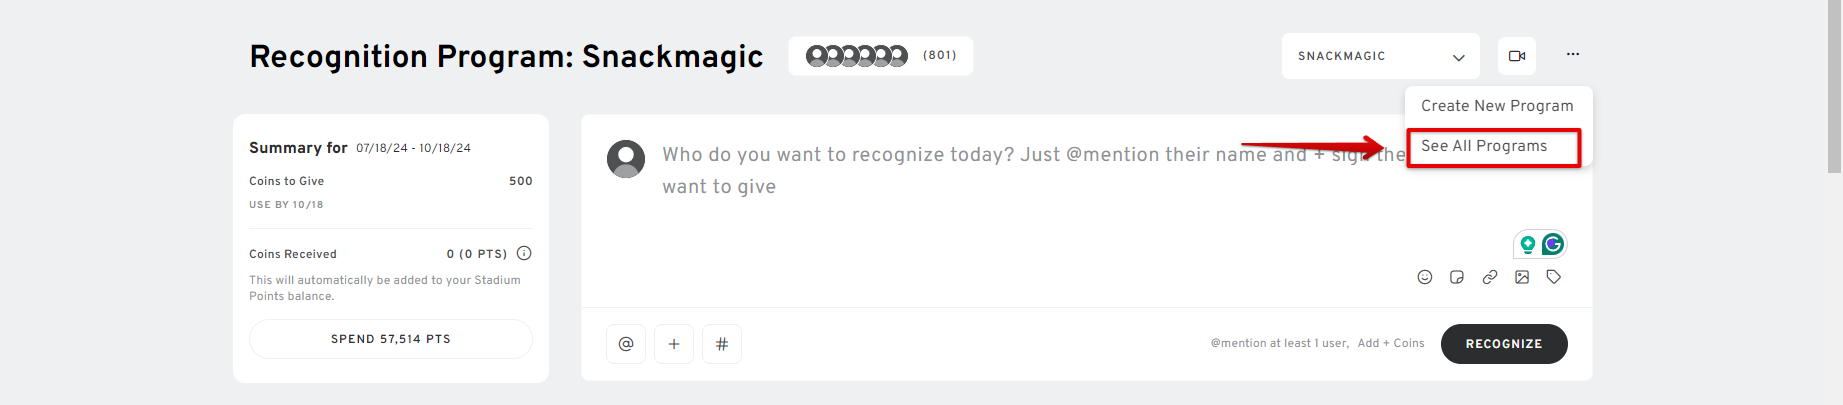The height and width of the screenshot is (405, 1843).
Task: Attach a link with the chain icon
Action: coord(1490,277)
